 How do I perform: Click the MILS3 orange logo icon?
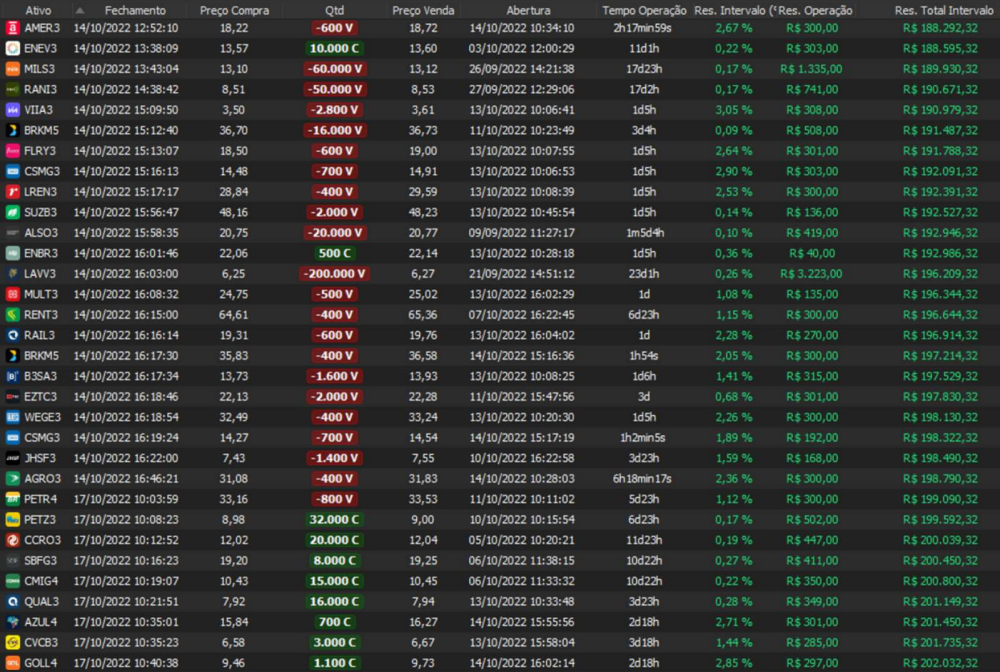(12, 68)
